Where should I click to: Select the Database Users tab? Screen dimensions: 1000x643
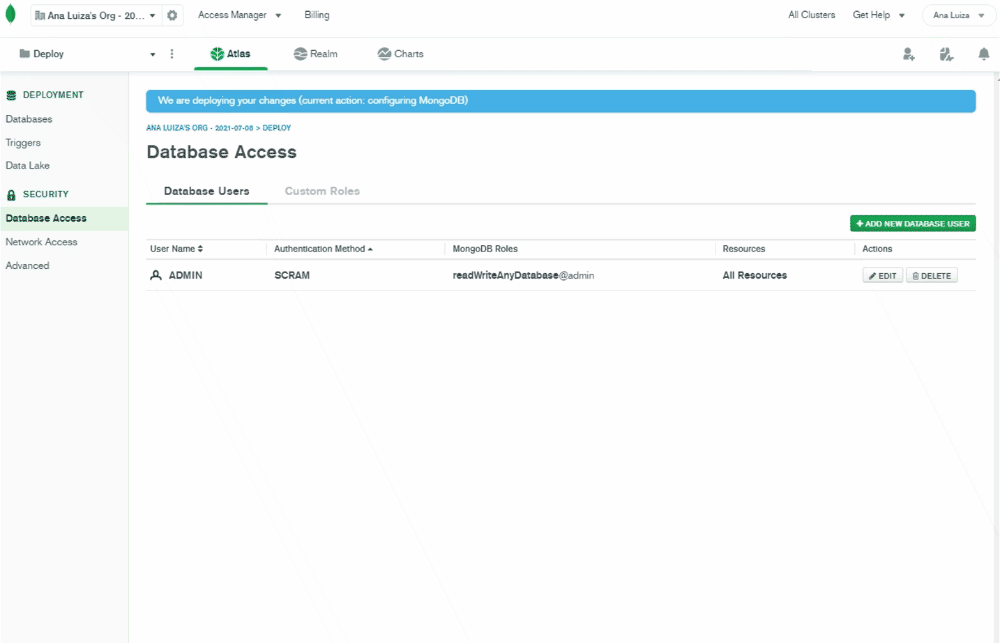[x=207, y=191]
